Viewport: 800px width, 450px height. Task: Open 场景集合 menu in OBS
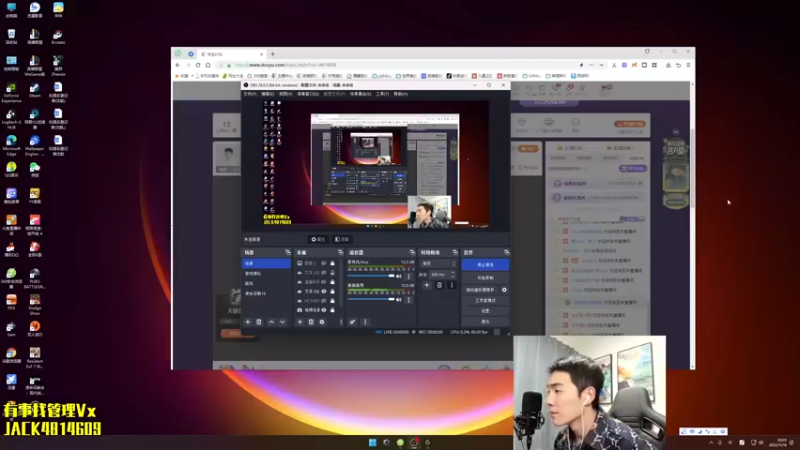click(360, 94)
